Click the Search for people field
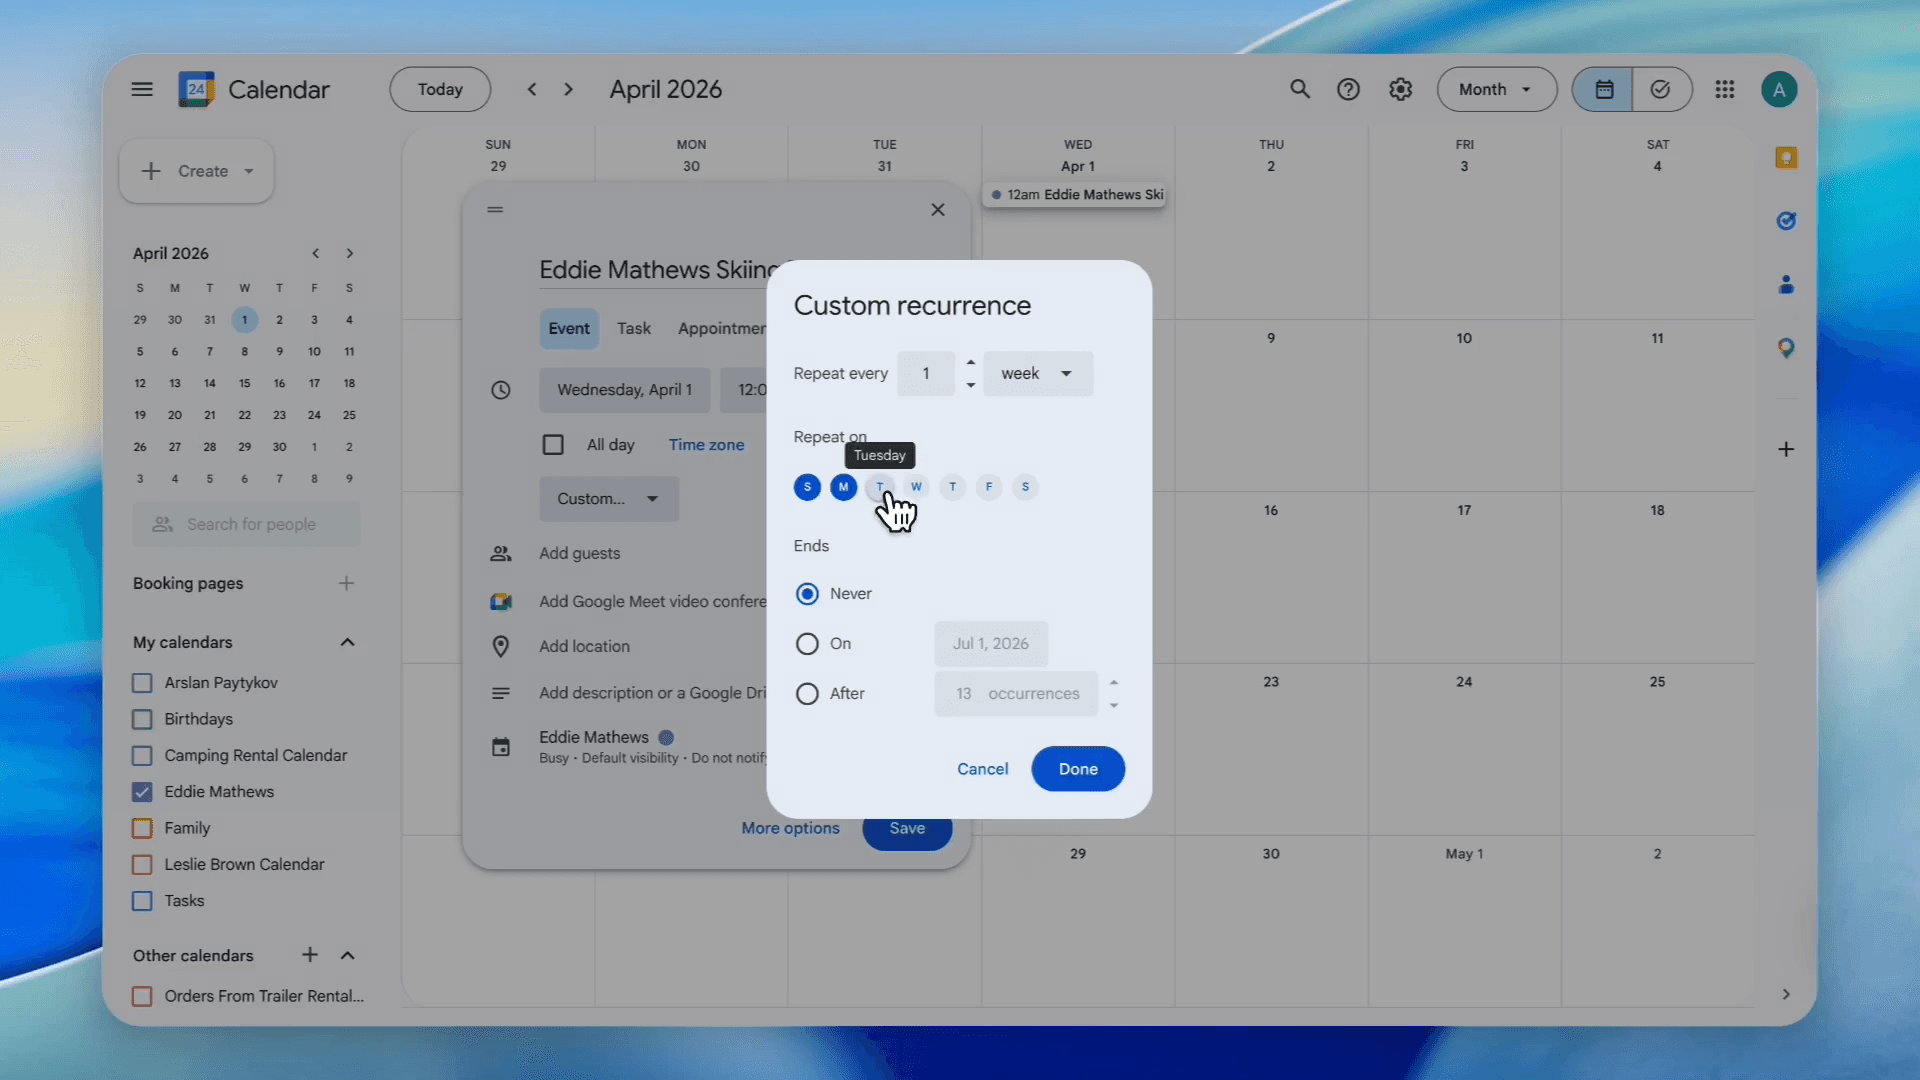This screenshot has width=1920, height=1080. point(247,524)
